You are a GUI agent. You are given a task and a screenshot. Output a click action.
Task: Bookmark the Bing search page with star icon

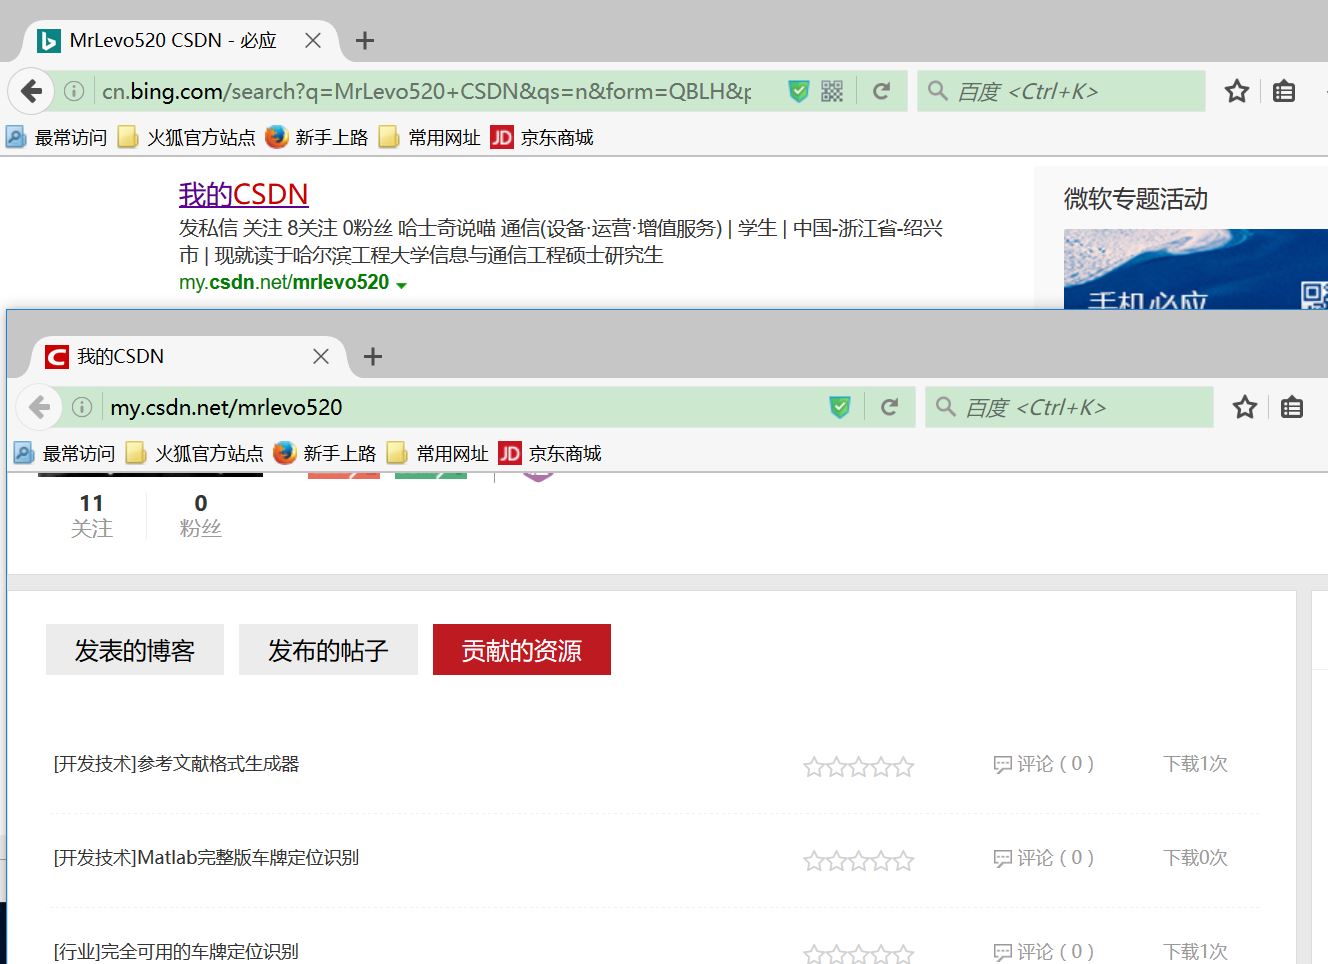click(1237, 92)
